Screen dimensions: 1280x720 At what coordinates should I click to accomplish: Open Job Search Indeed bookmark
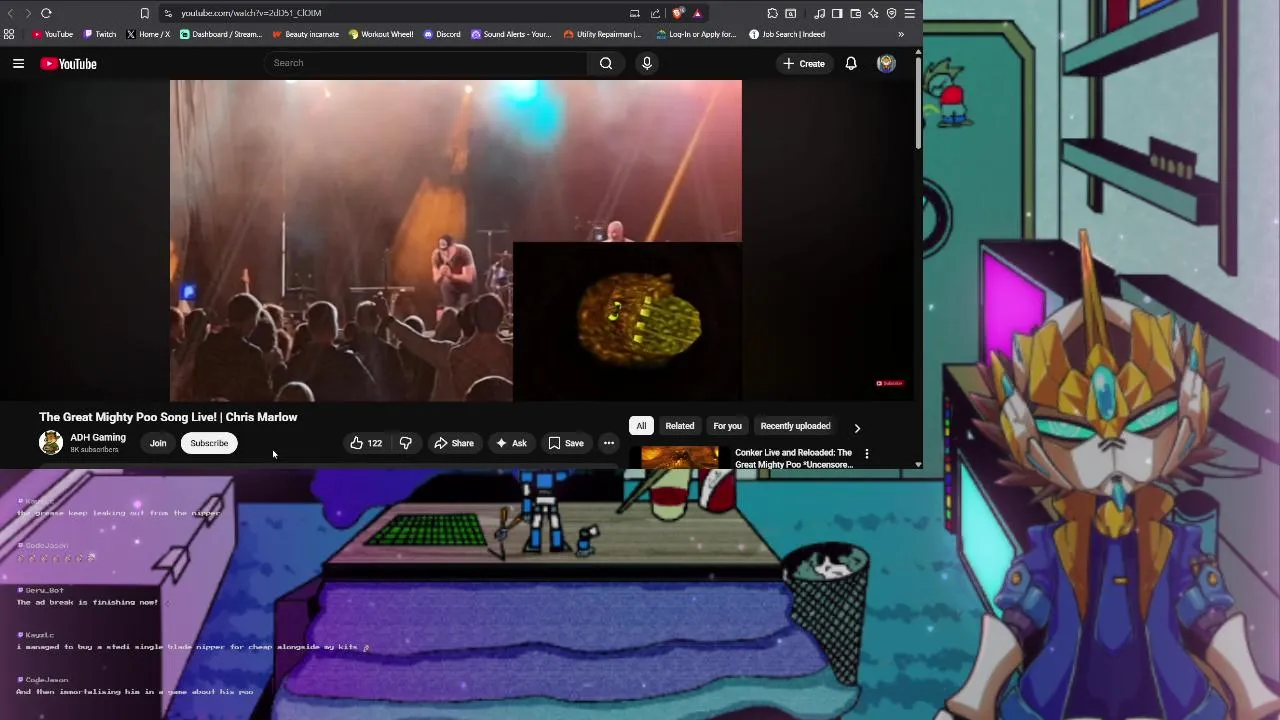(787, 34)
